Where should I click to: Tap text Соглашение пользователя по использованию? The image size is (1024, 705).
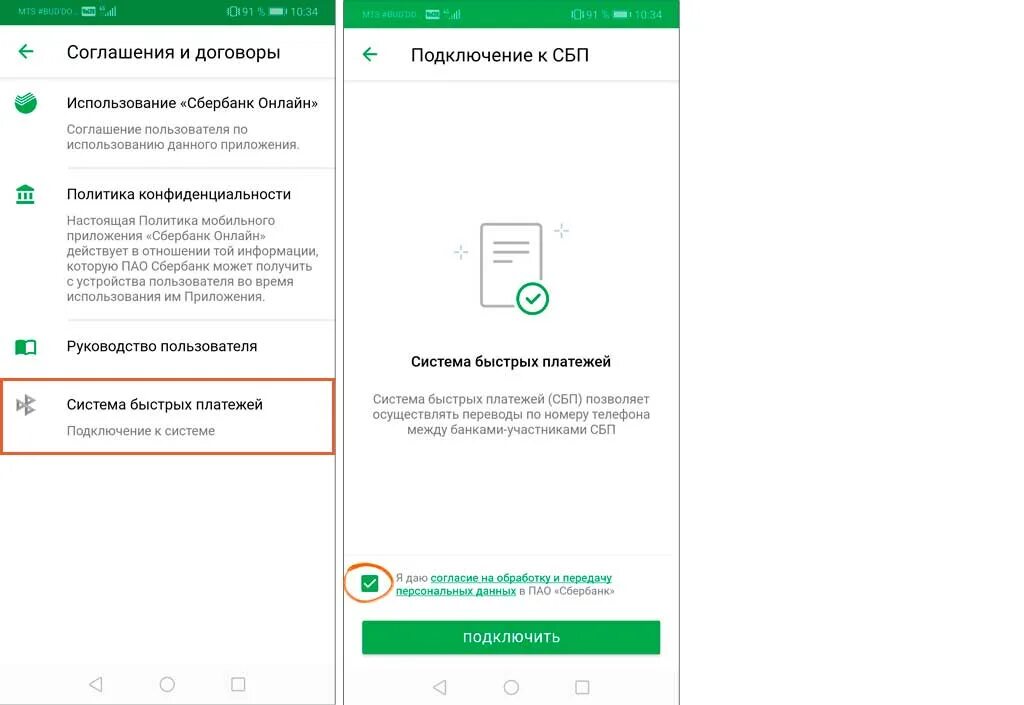183,137
